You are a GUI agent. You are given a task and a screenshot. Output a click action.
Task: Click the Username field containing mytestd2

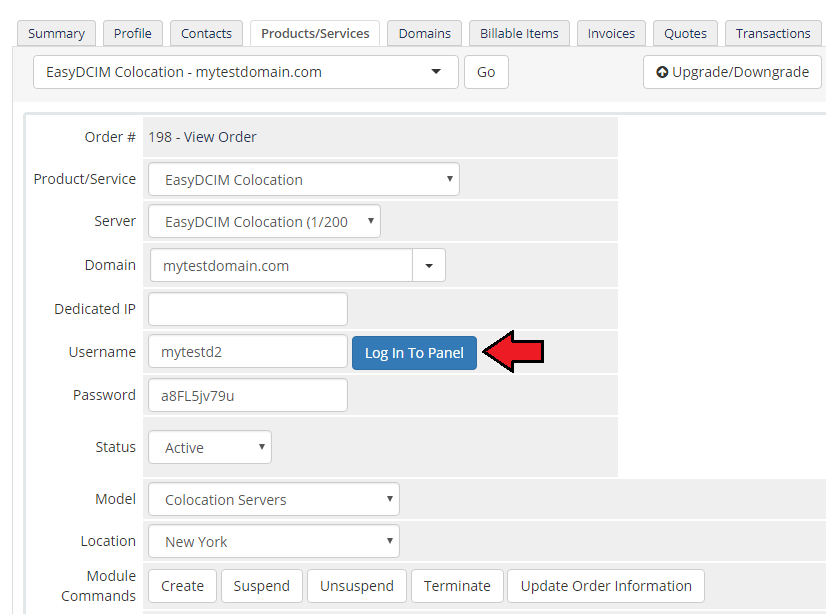point(248,352)
